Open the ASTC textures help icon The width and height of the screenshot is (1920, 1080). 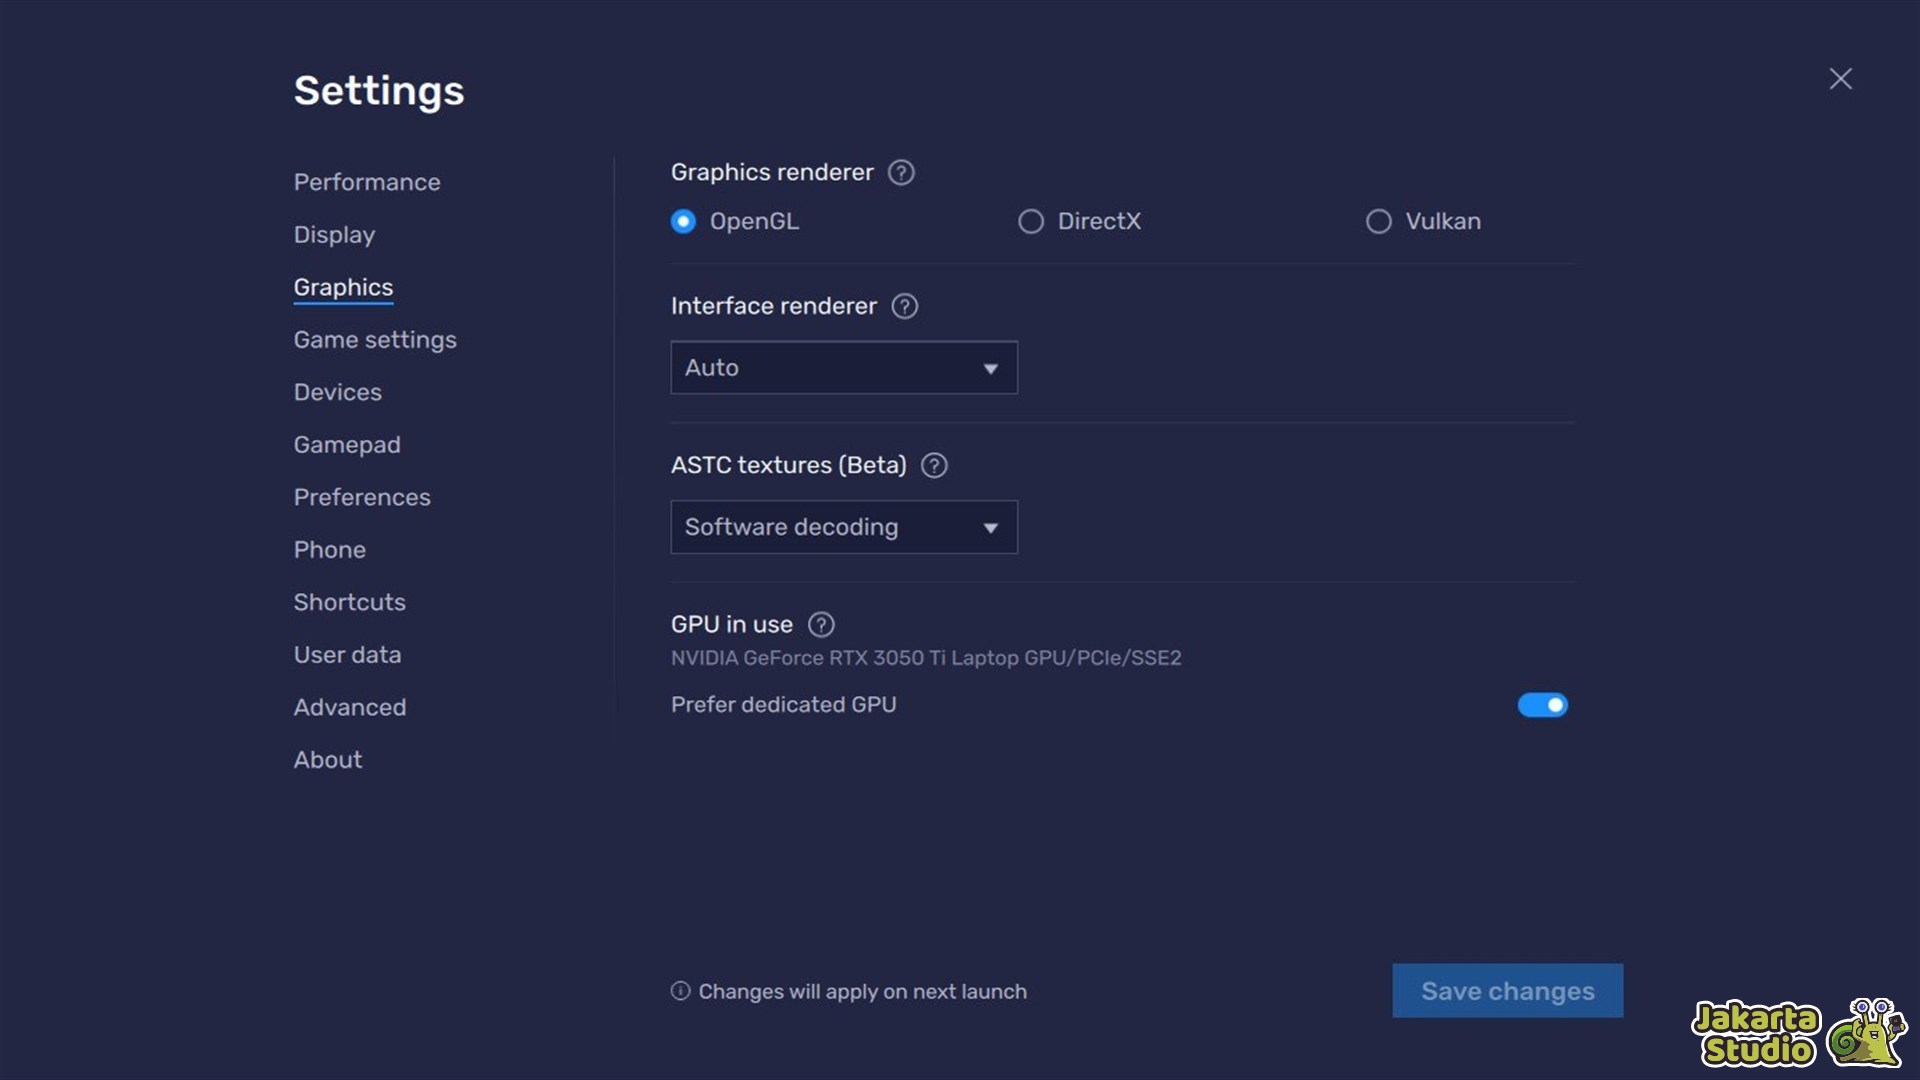[x=934, y=465]
